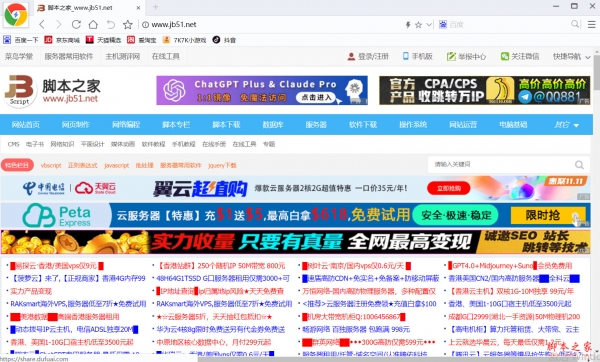Click the browser forward arrow

[59, 24]
